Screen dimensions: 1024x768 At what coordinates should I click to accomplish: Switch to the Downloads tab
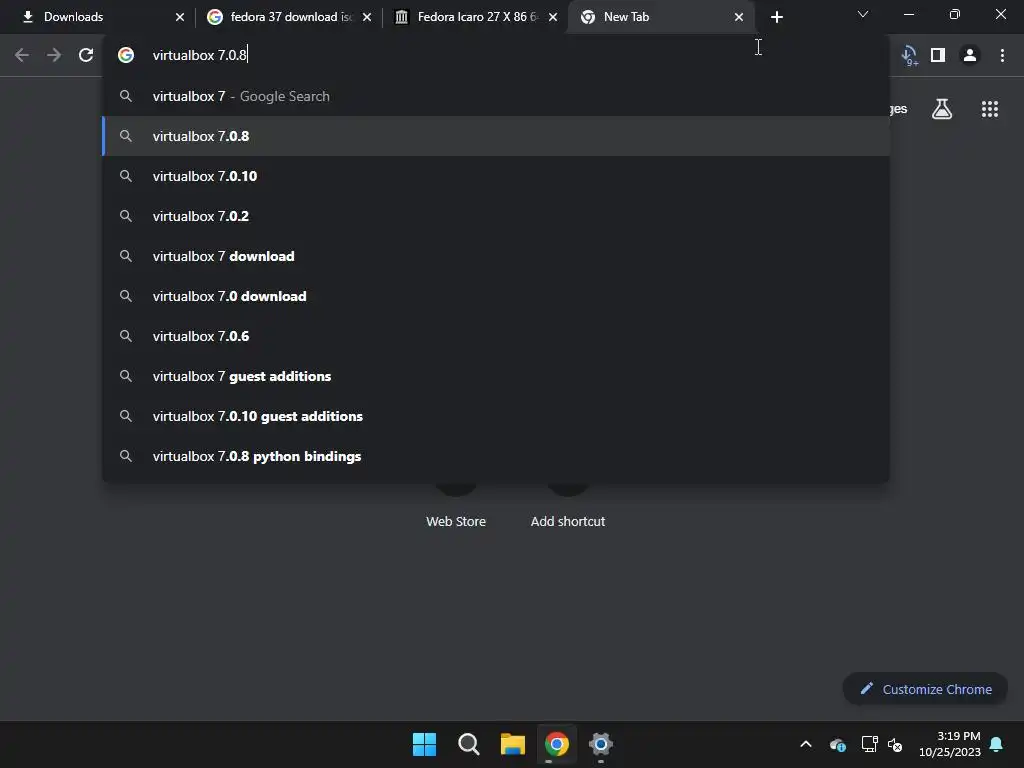tap(98, 17)
